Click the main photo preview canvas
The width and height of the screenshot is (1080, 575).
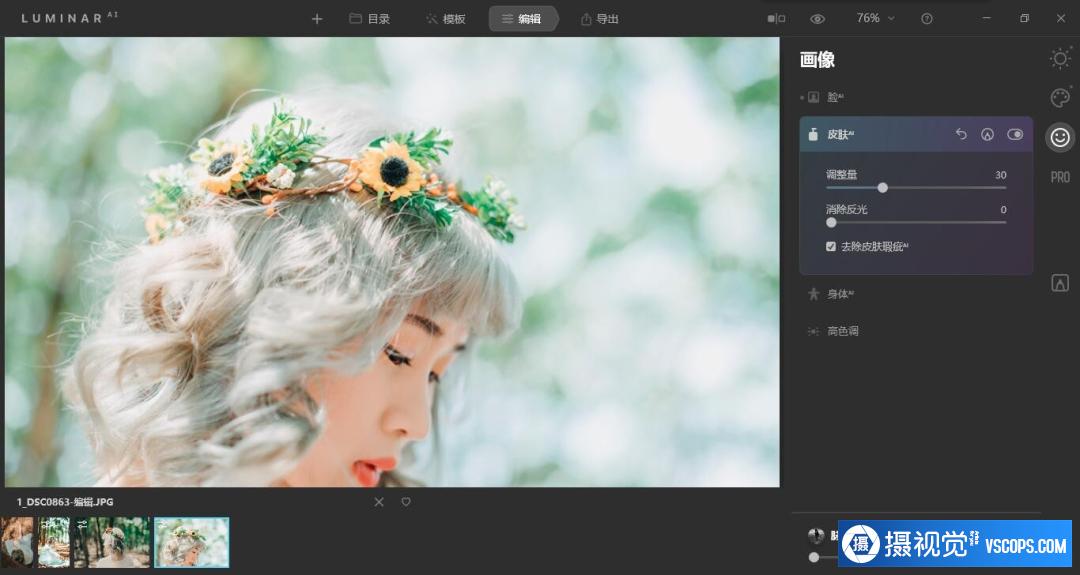pyautogui.click(x=392, y=262)
